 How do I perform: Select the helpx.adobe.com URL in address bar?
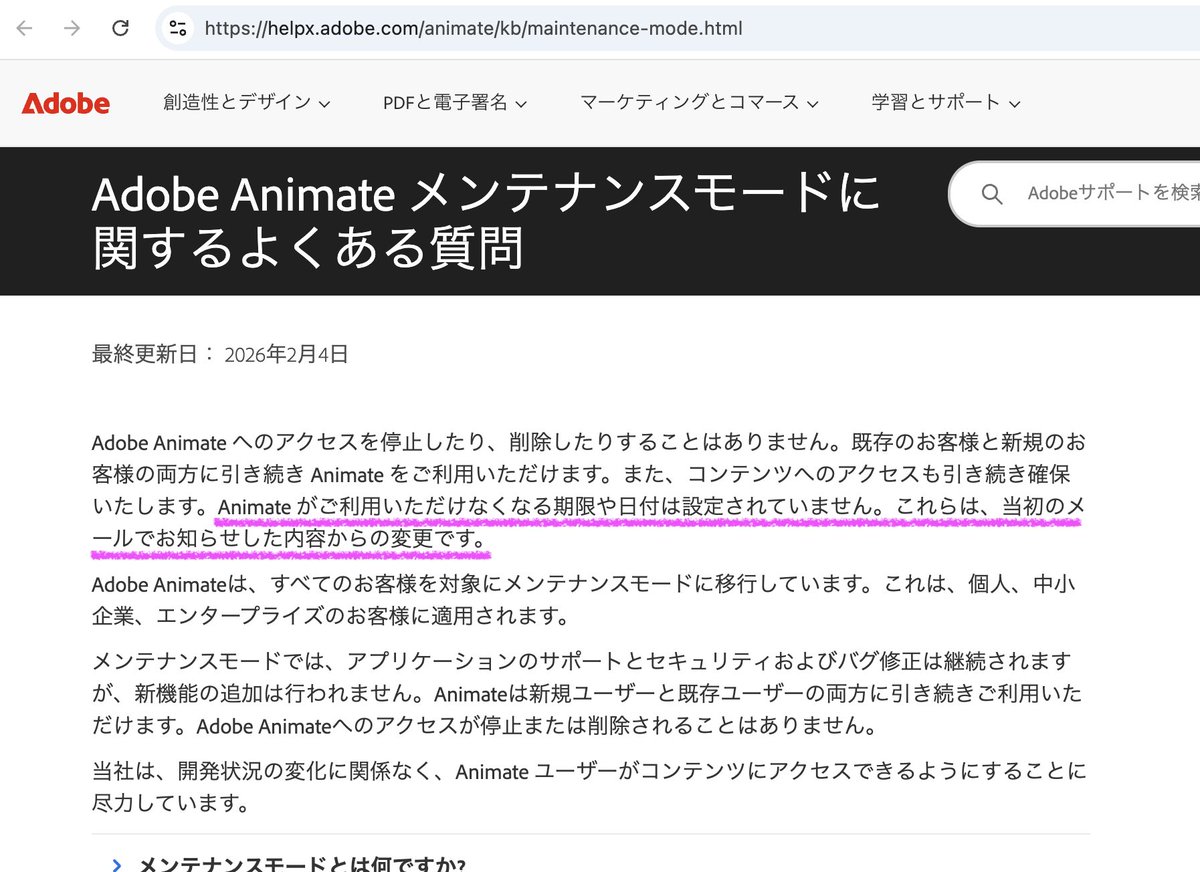(473, 28)
